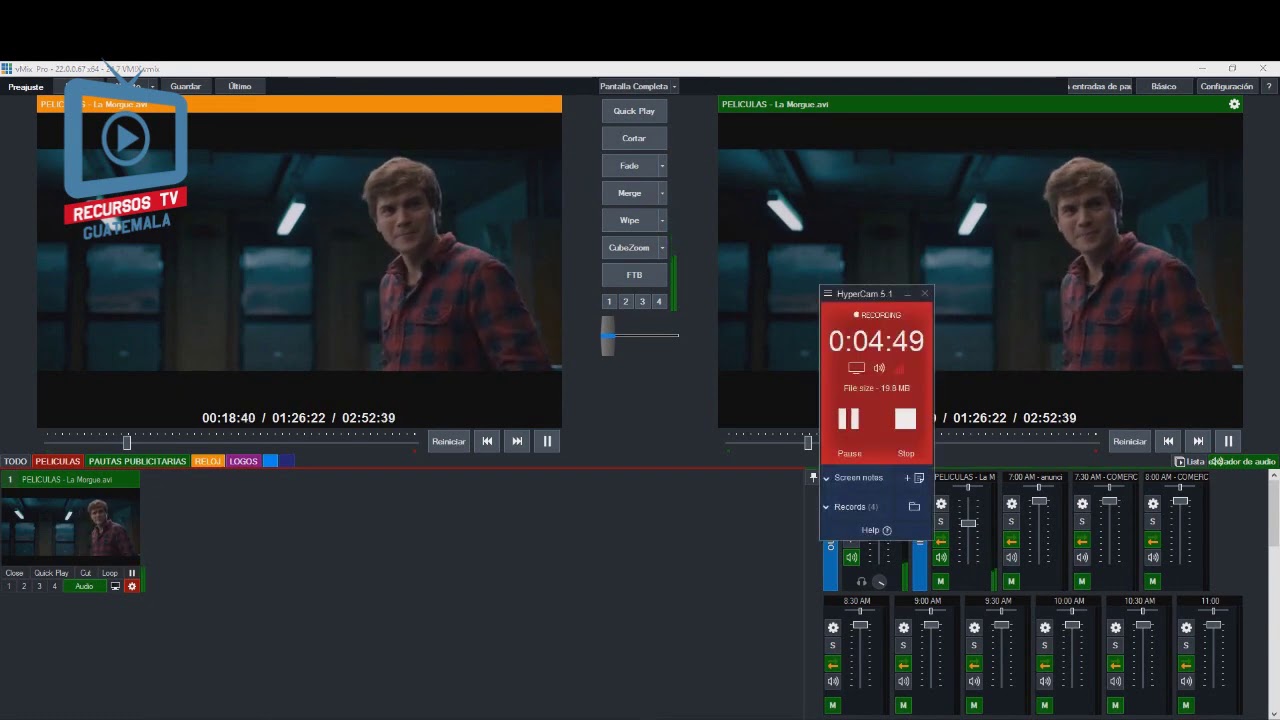
Task: Toggle mute M on 7:00 AM channel
Action: (x=1011, y=581)
